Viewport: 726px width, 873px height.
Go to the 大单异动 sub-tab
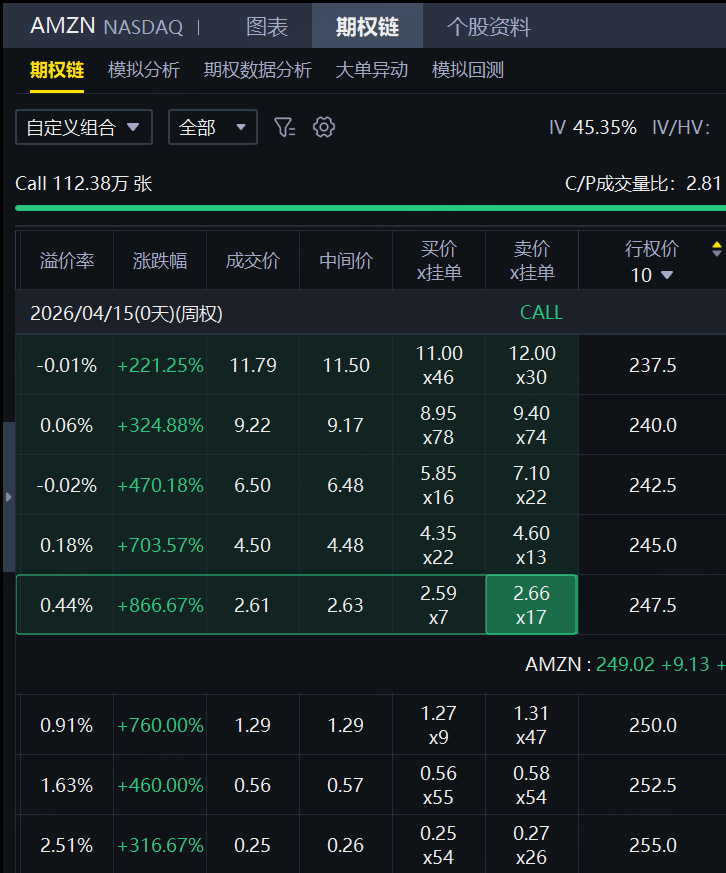click(372, 70)
